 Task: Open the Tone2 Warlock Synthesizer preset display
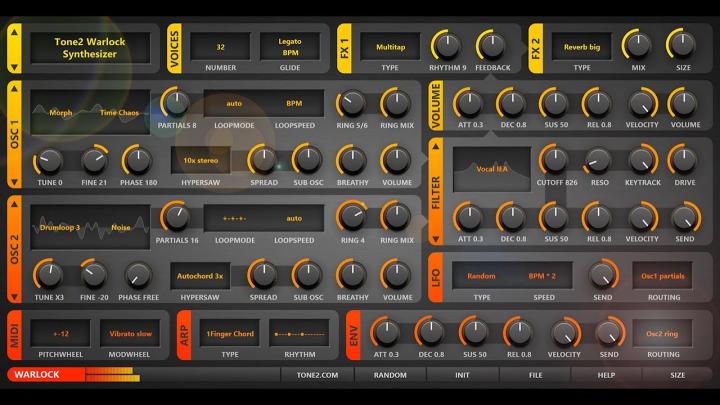click(90, 48)
